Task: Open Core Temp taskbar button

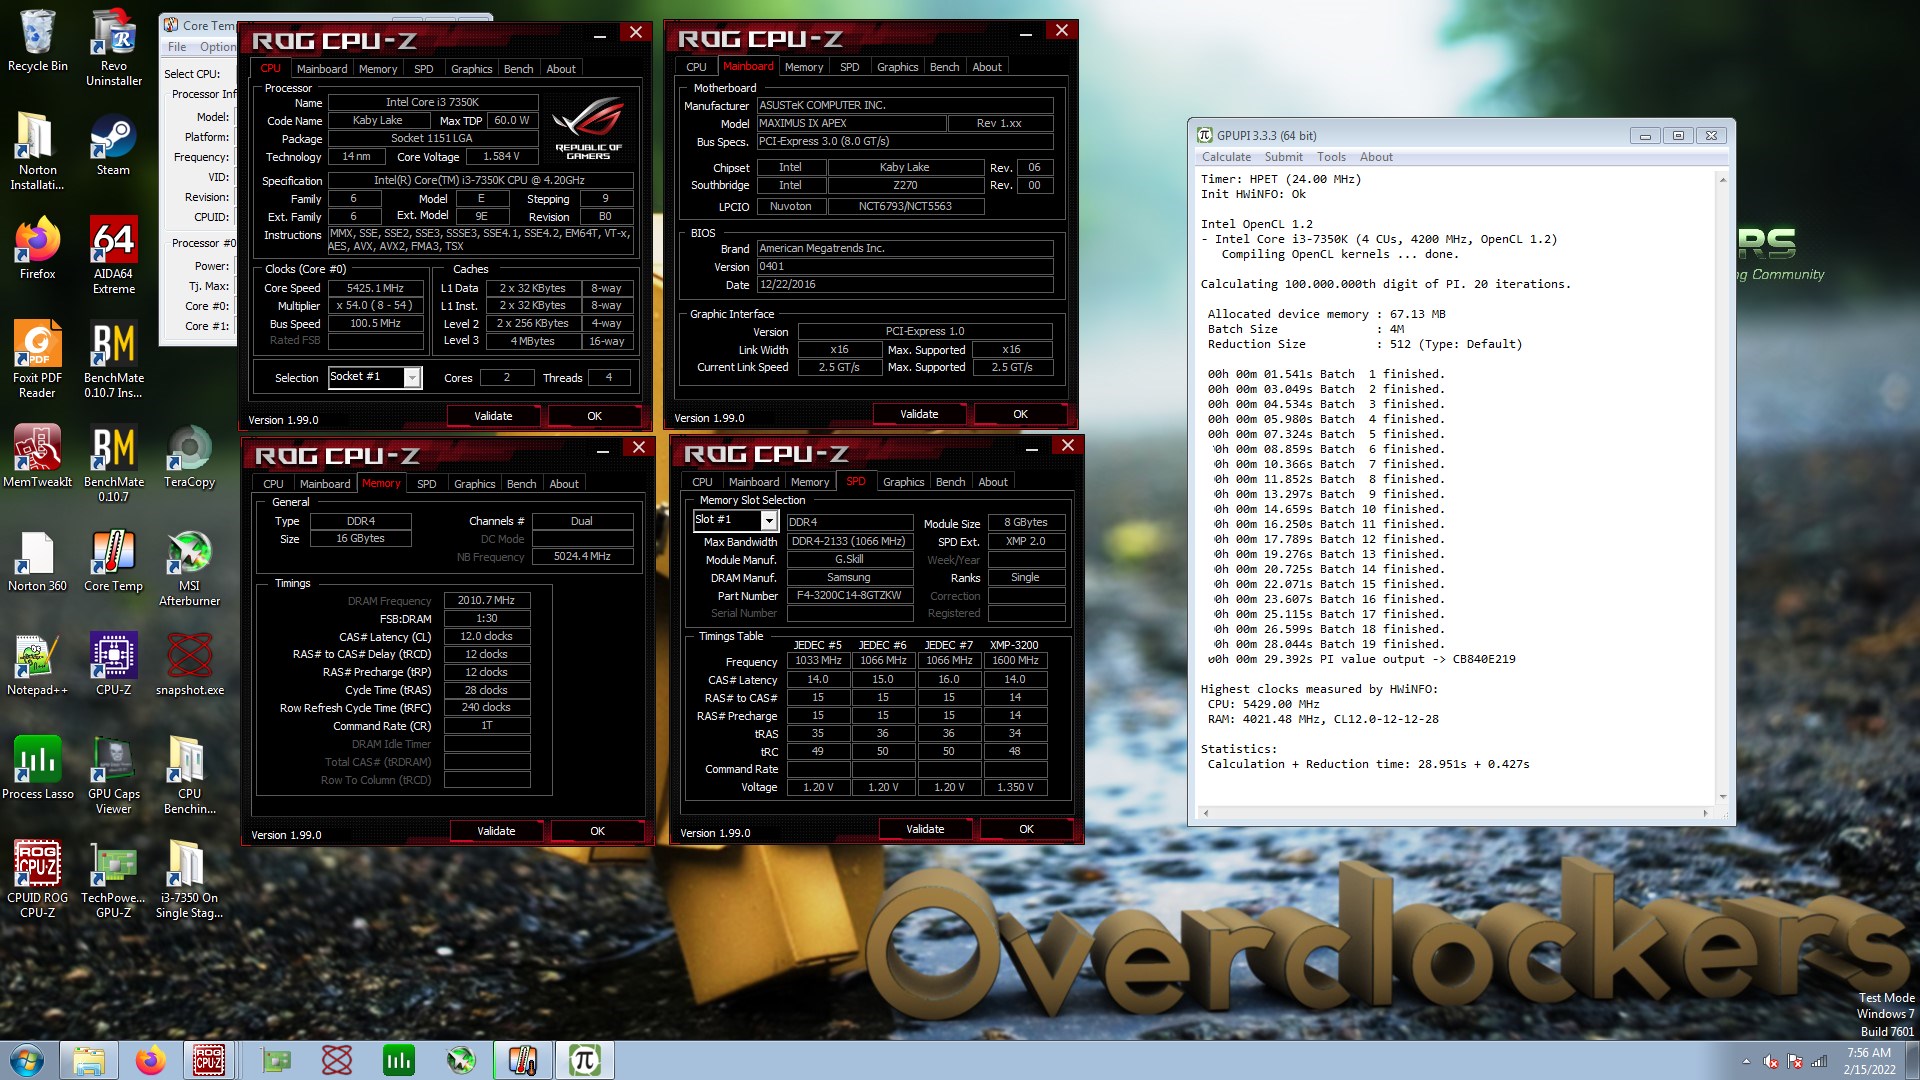Action: [522, 1060]
